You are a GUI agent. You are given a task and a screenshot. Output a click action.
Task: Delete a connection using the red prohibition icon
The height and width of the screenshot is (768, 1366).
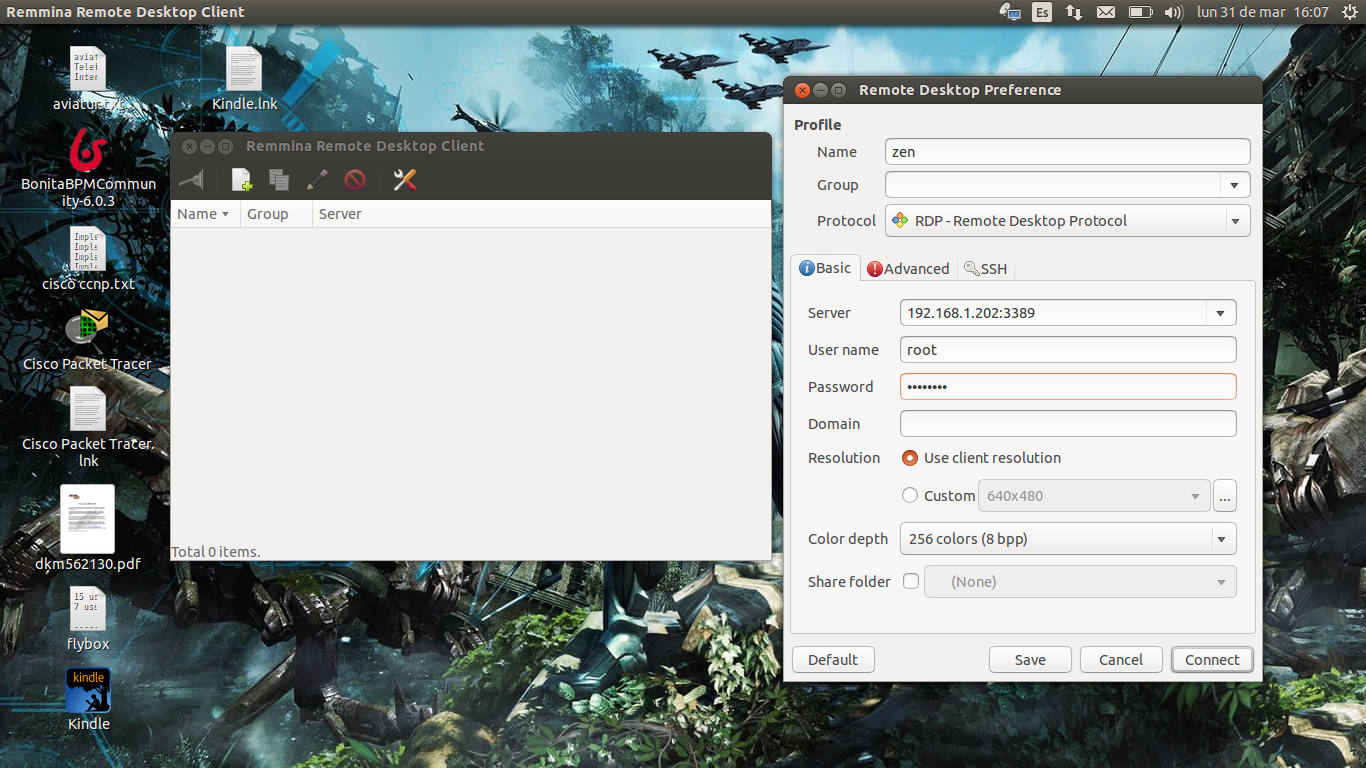[x=355, y=180]
